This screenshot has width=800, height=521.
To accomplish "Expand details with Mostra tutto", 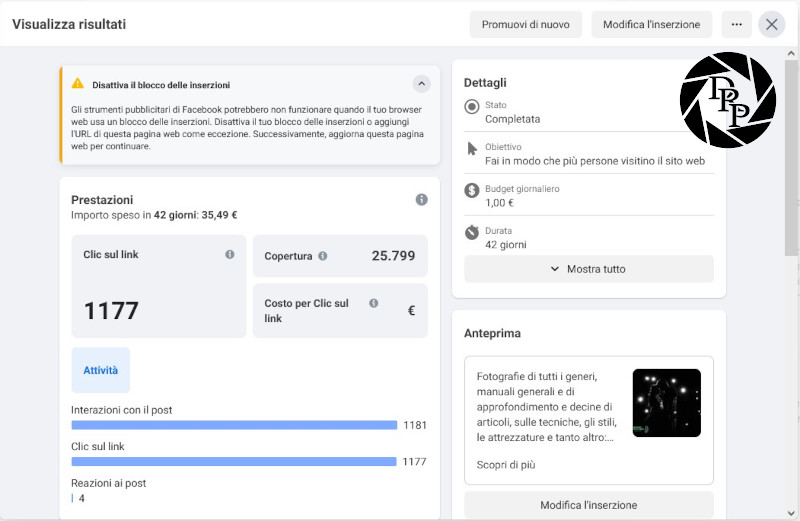I will [589, 269].
